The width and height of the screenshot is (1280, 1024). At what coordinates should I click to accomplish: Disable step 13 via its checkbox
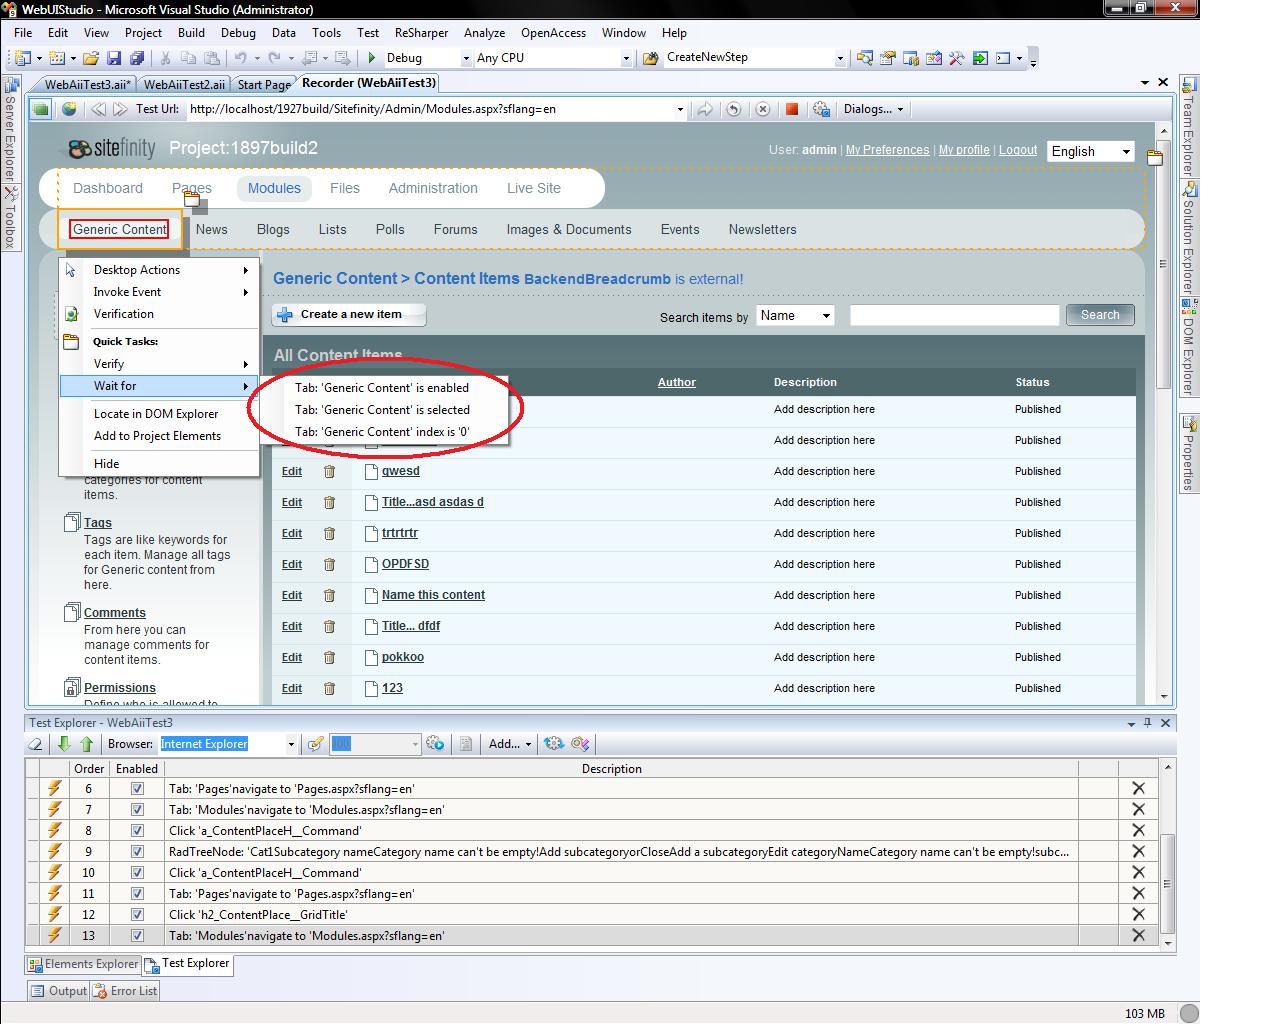[137, 935]
